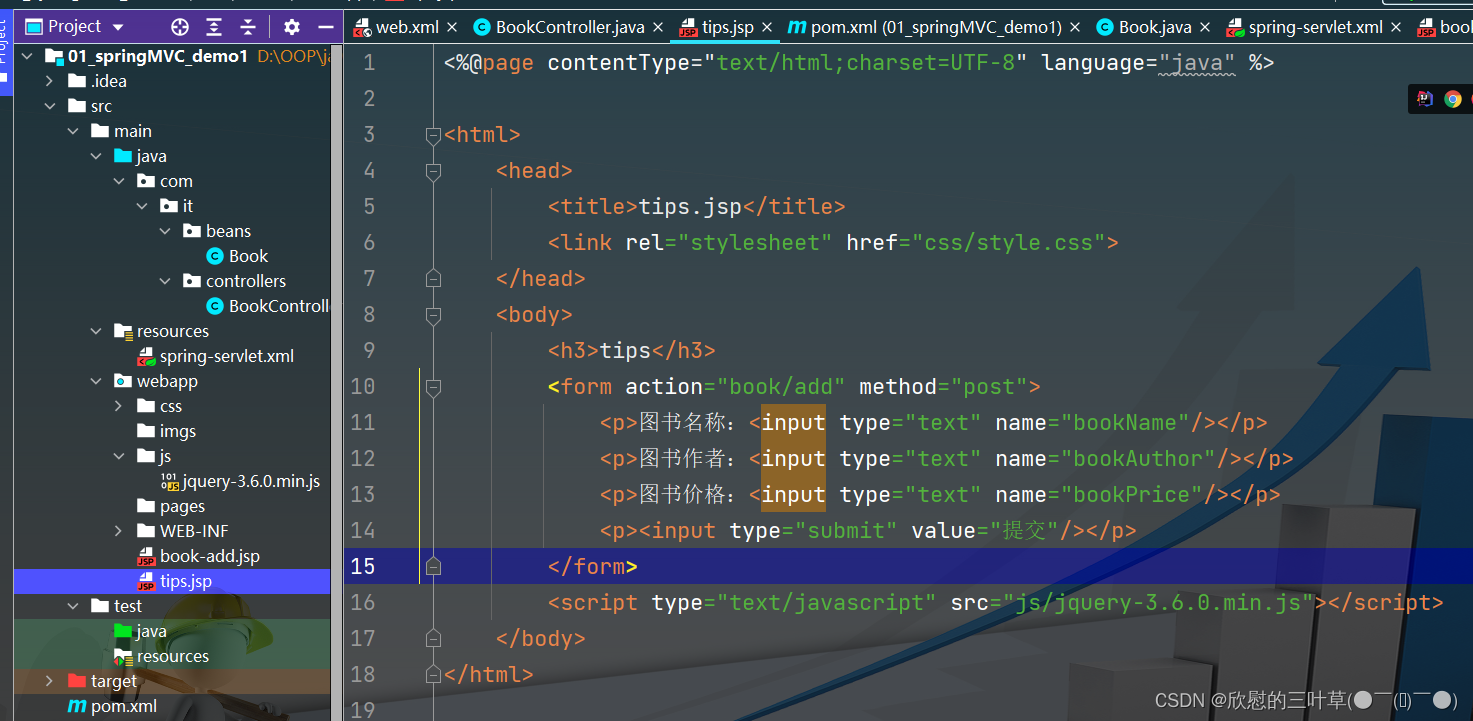Viewport: 1473px width, 721px height.
Task: Collapse the src folder
Action: [50, 106]
